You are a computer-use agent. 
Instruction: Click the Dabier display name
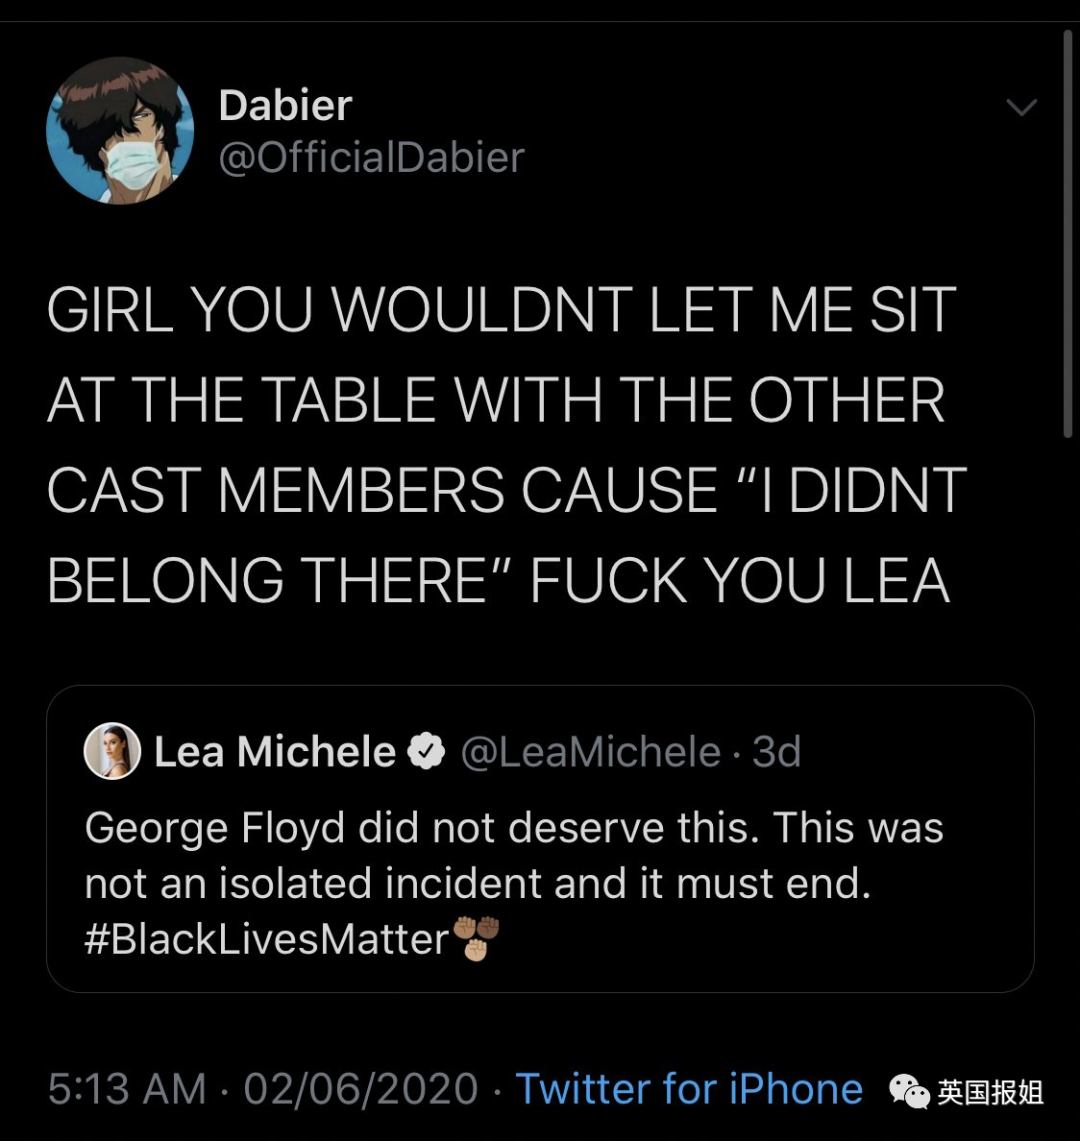point(285,106)
